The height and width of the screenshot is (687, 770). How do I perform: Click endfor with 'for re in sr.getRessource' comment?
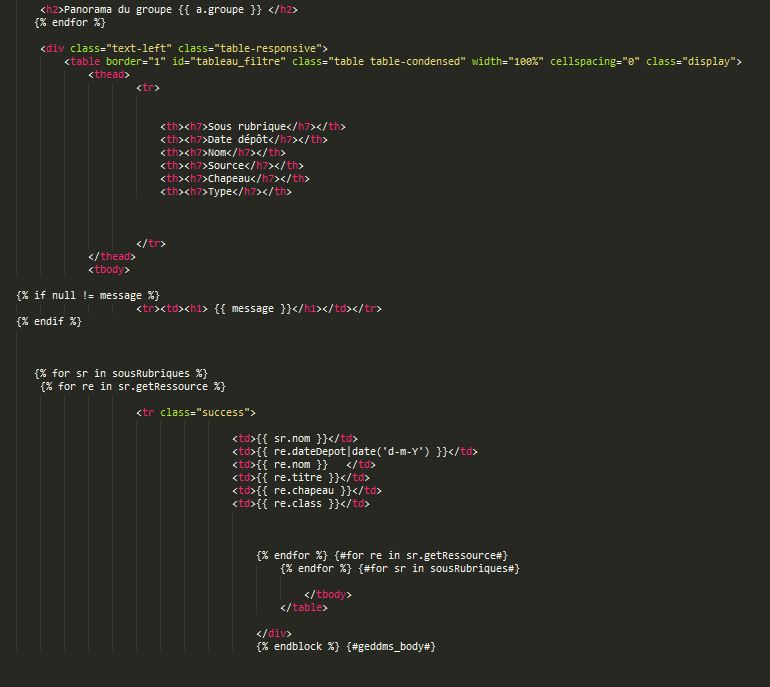tap(382, 555)
